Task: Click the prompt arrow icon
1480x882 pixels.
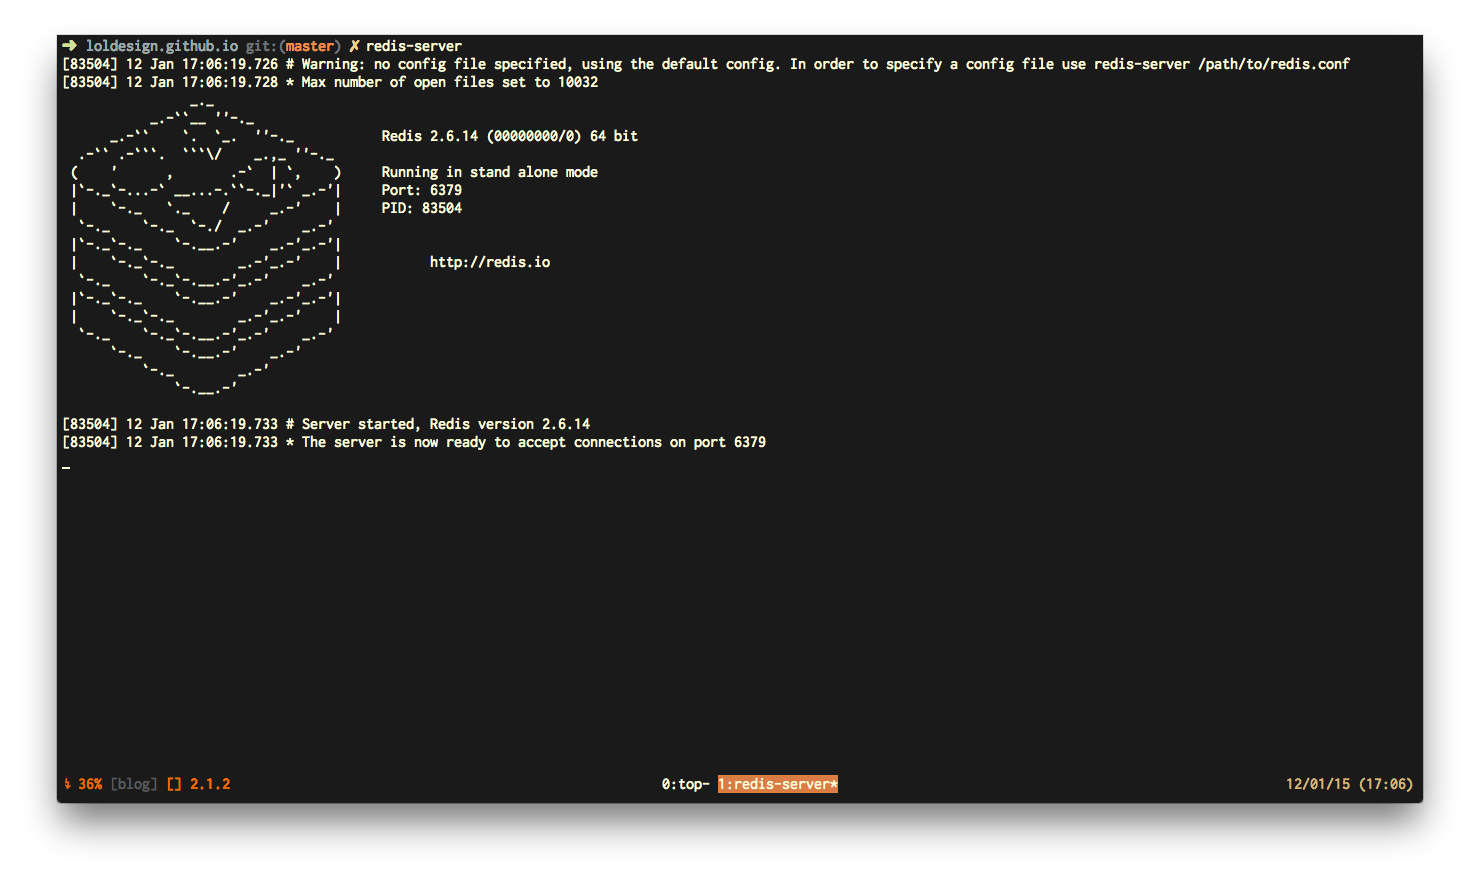Action: tap(69, 46)
